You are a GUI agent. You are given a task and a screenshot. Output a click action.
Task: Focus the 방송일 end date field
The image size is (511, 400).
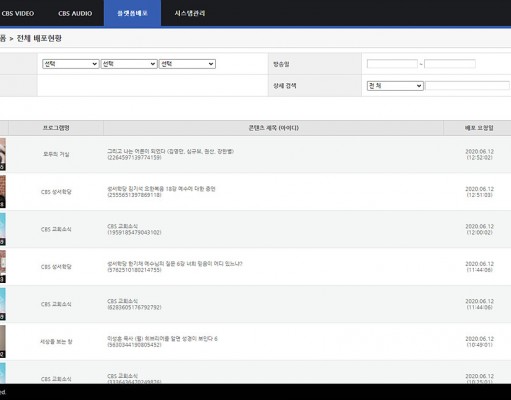coord(450,64)
